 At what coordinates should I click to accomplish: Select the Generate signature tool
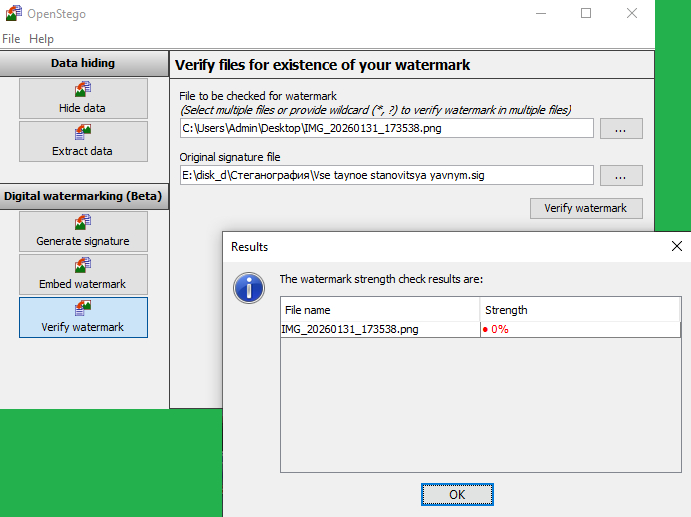pos(83,231)
